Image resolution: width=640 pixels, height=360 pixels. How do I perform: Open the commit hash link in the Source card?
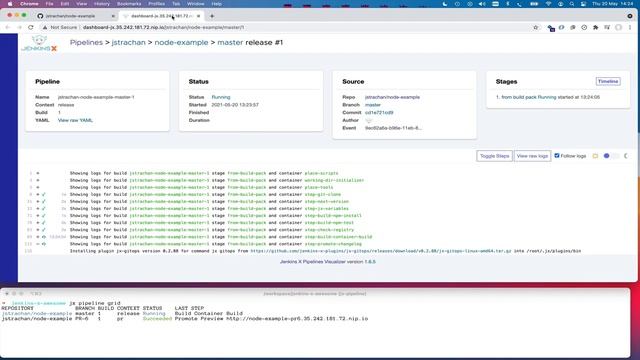pos(379,113)
